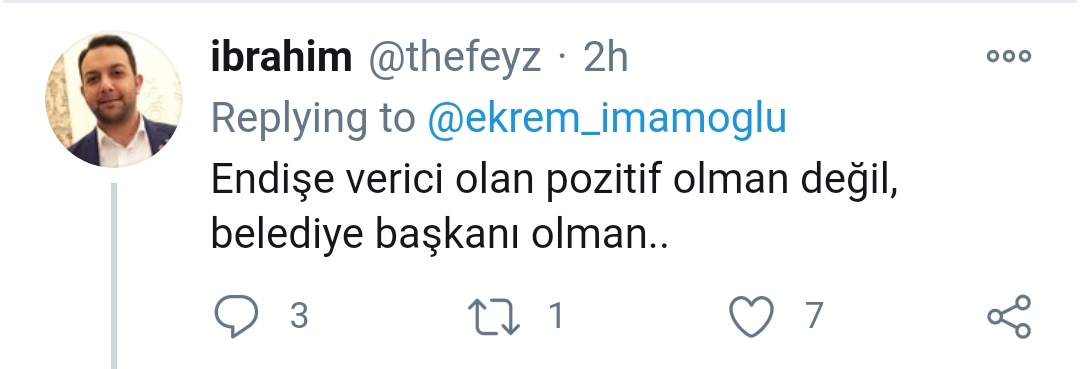Open the @thefeyz handle
Image resolution: width=1080 pixels, height=369 pixels.
(455, 58)
